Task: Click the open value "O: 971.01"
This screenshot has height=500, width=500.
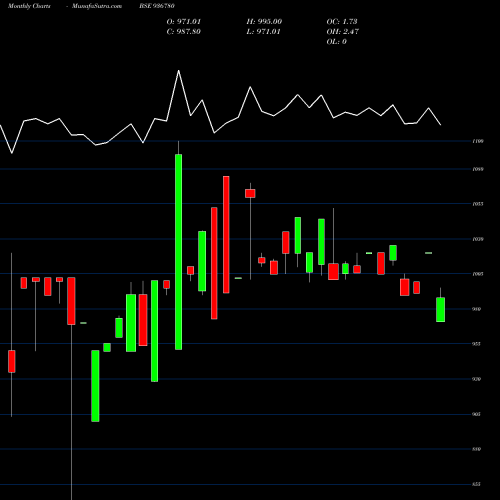Action: point(184,22)
